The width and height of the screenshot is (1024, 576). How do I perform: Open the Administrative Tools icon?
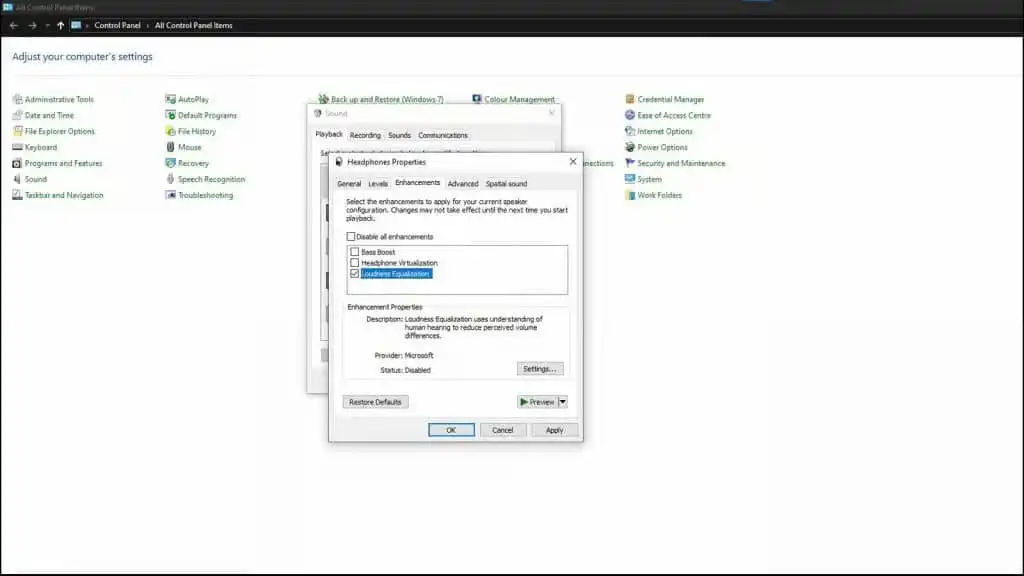[x=18, y=99]
